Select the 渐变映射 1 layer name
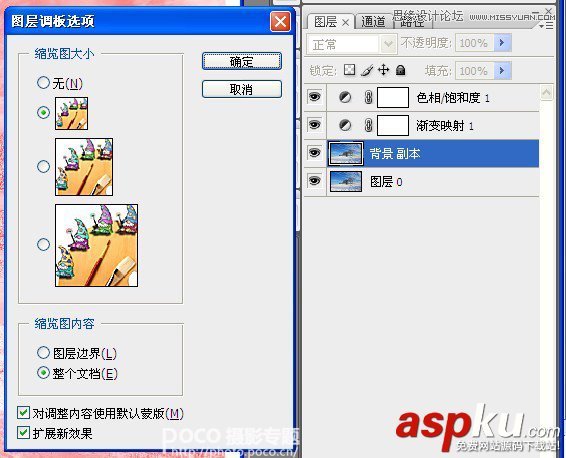566x458 pixels. tap(445, 126)
